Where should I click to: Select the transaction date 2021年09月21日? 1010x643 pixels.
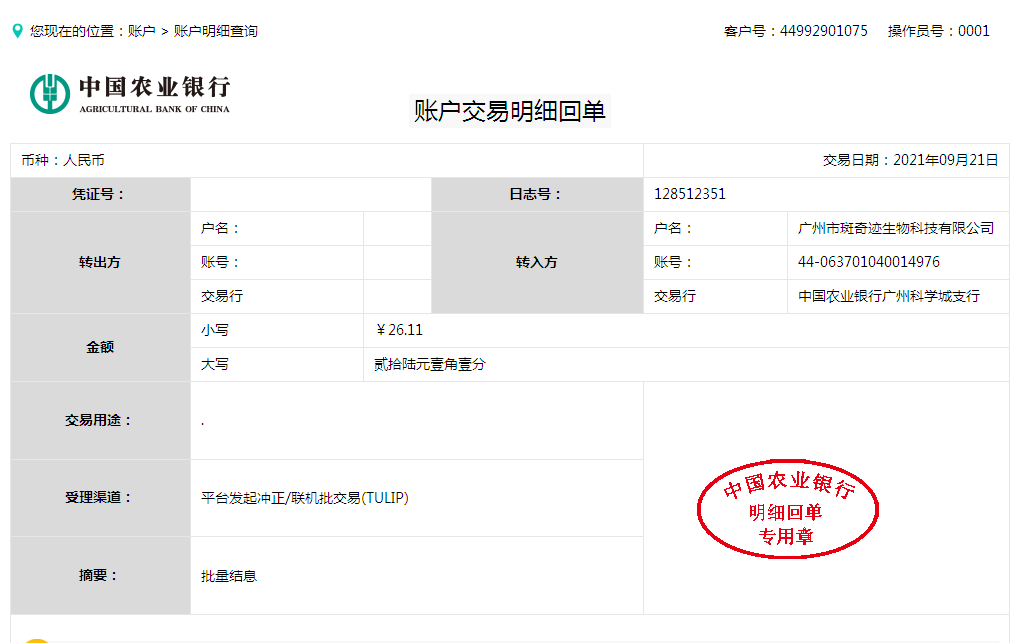pos(946,160)
